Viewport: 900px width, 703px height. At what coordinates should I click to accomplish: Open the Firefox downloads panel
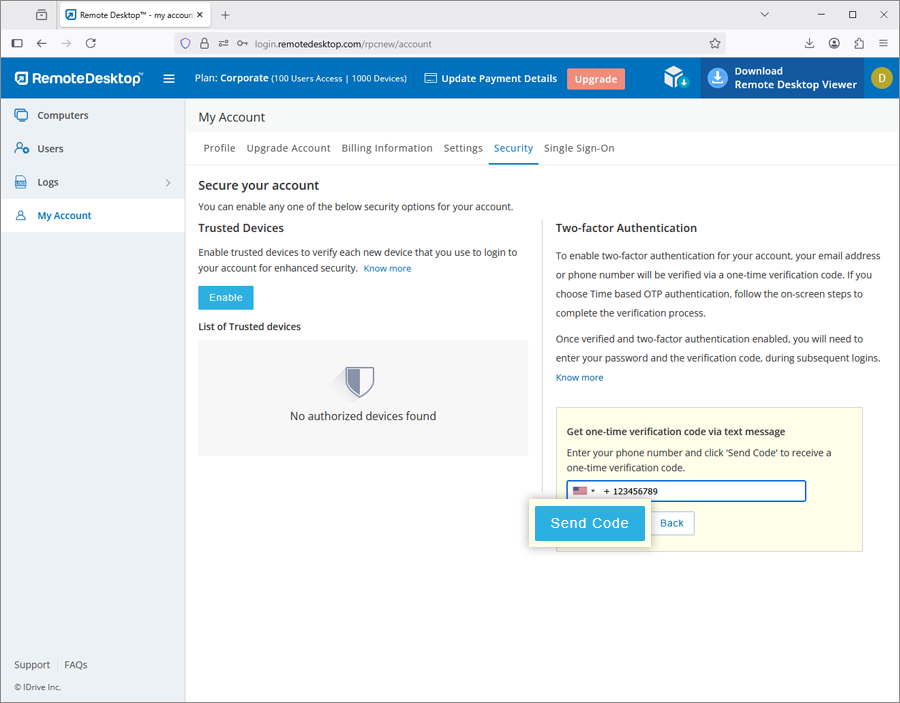809,43
